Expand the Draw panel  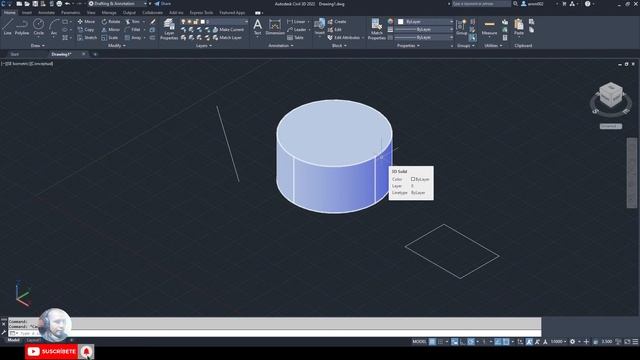tap(38, 46)
